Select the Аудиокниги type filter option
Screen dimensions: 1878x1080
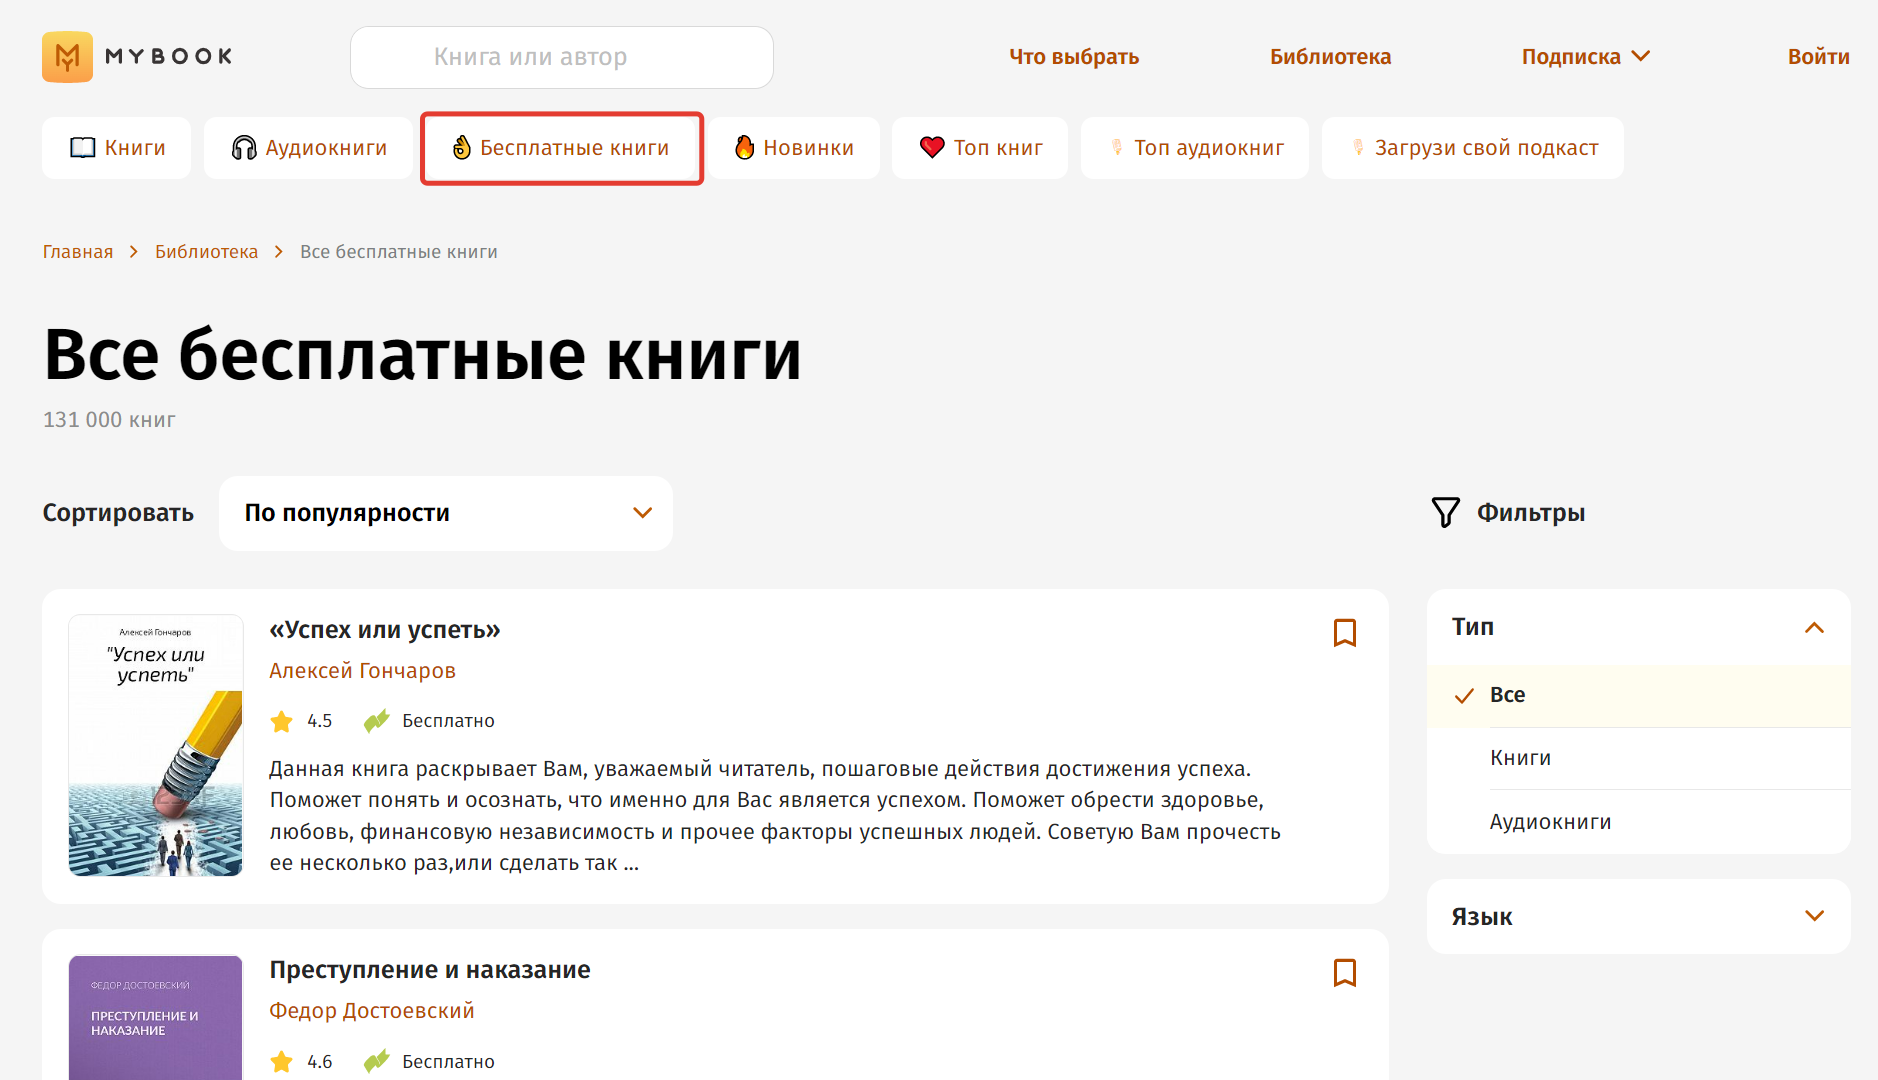[x=1639, y=822]
